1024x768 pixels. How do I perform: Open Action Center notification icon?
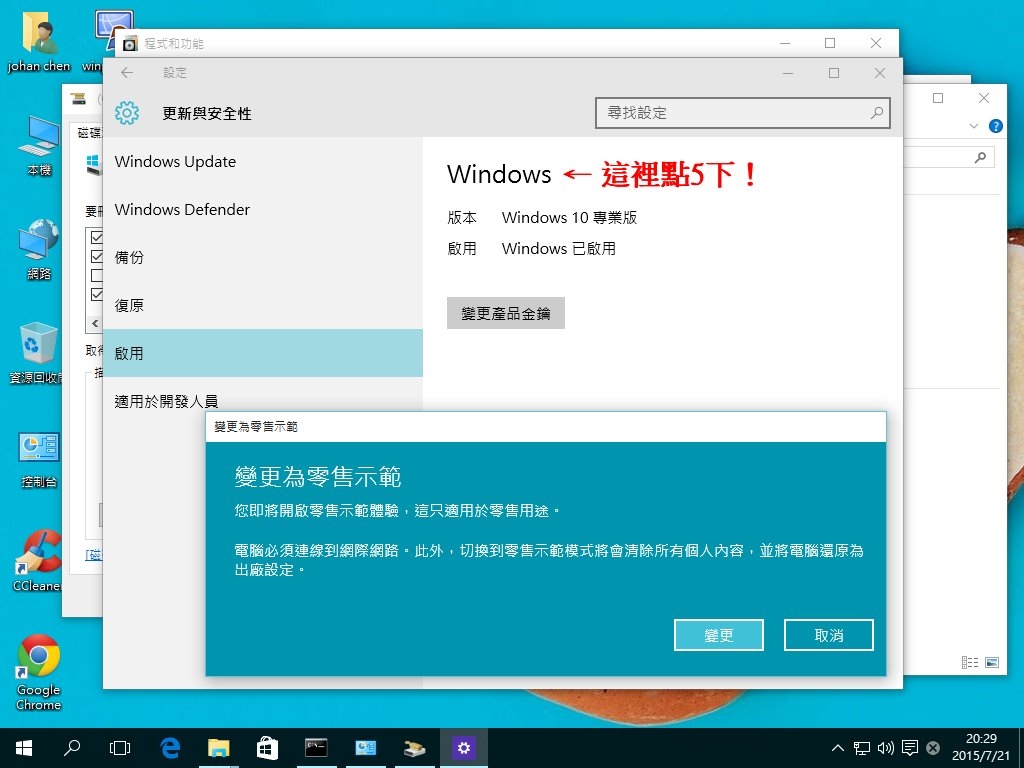pyautogui.click(x=910, y=748)
